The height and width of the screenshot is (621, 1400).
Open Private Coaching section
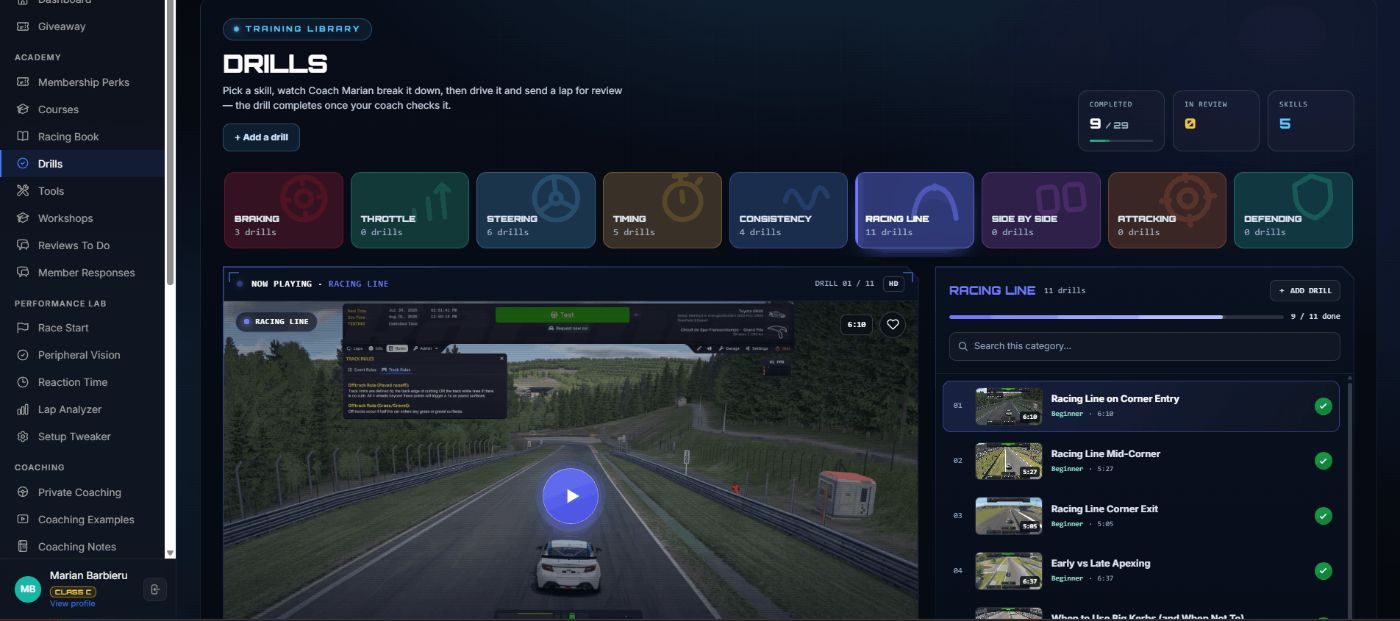tap(82, 492)
